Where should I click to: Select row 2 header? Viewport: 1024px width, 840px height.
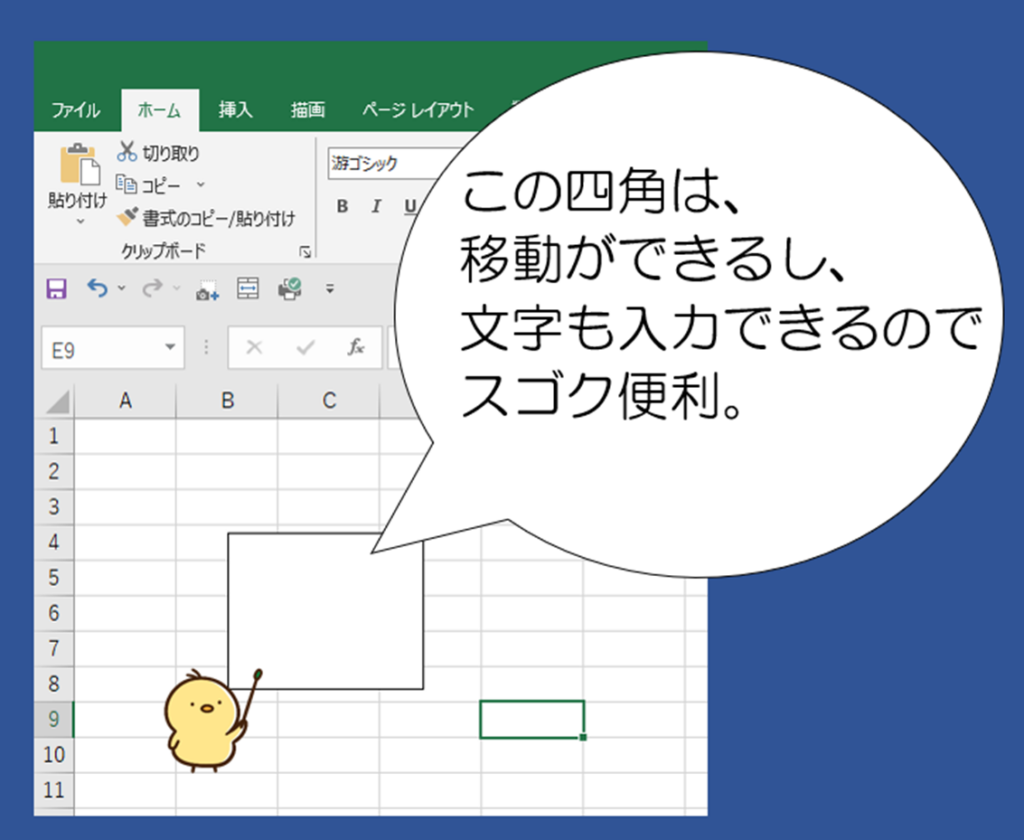54,472
